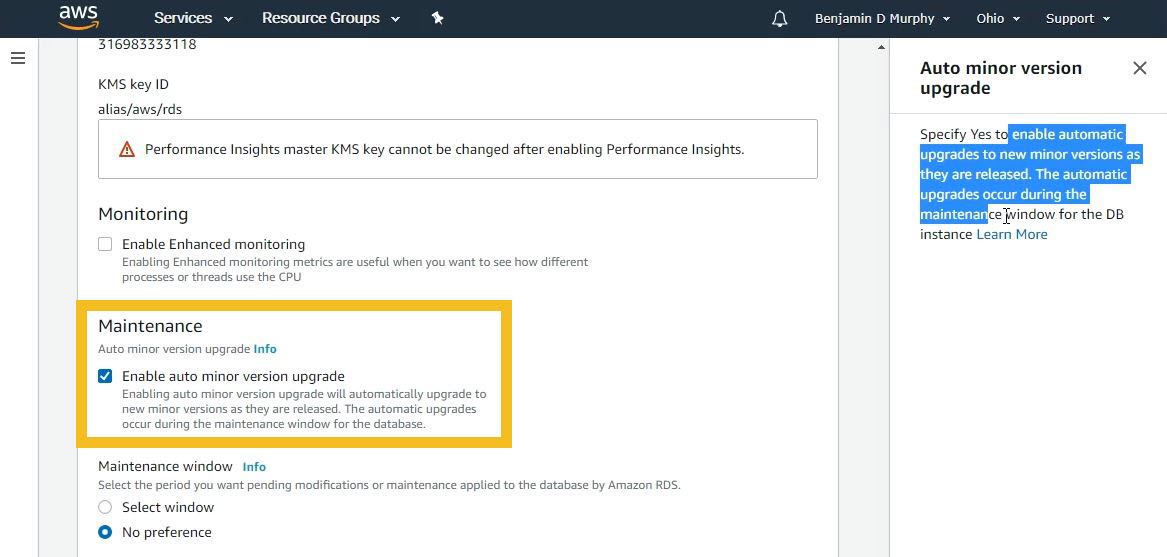Open the Support menu
The image size is (1167, 557).
(1078, 19)
